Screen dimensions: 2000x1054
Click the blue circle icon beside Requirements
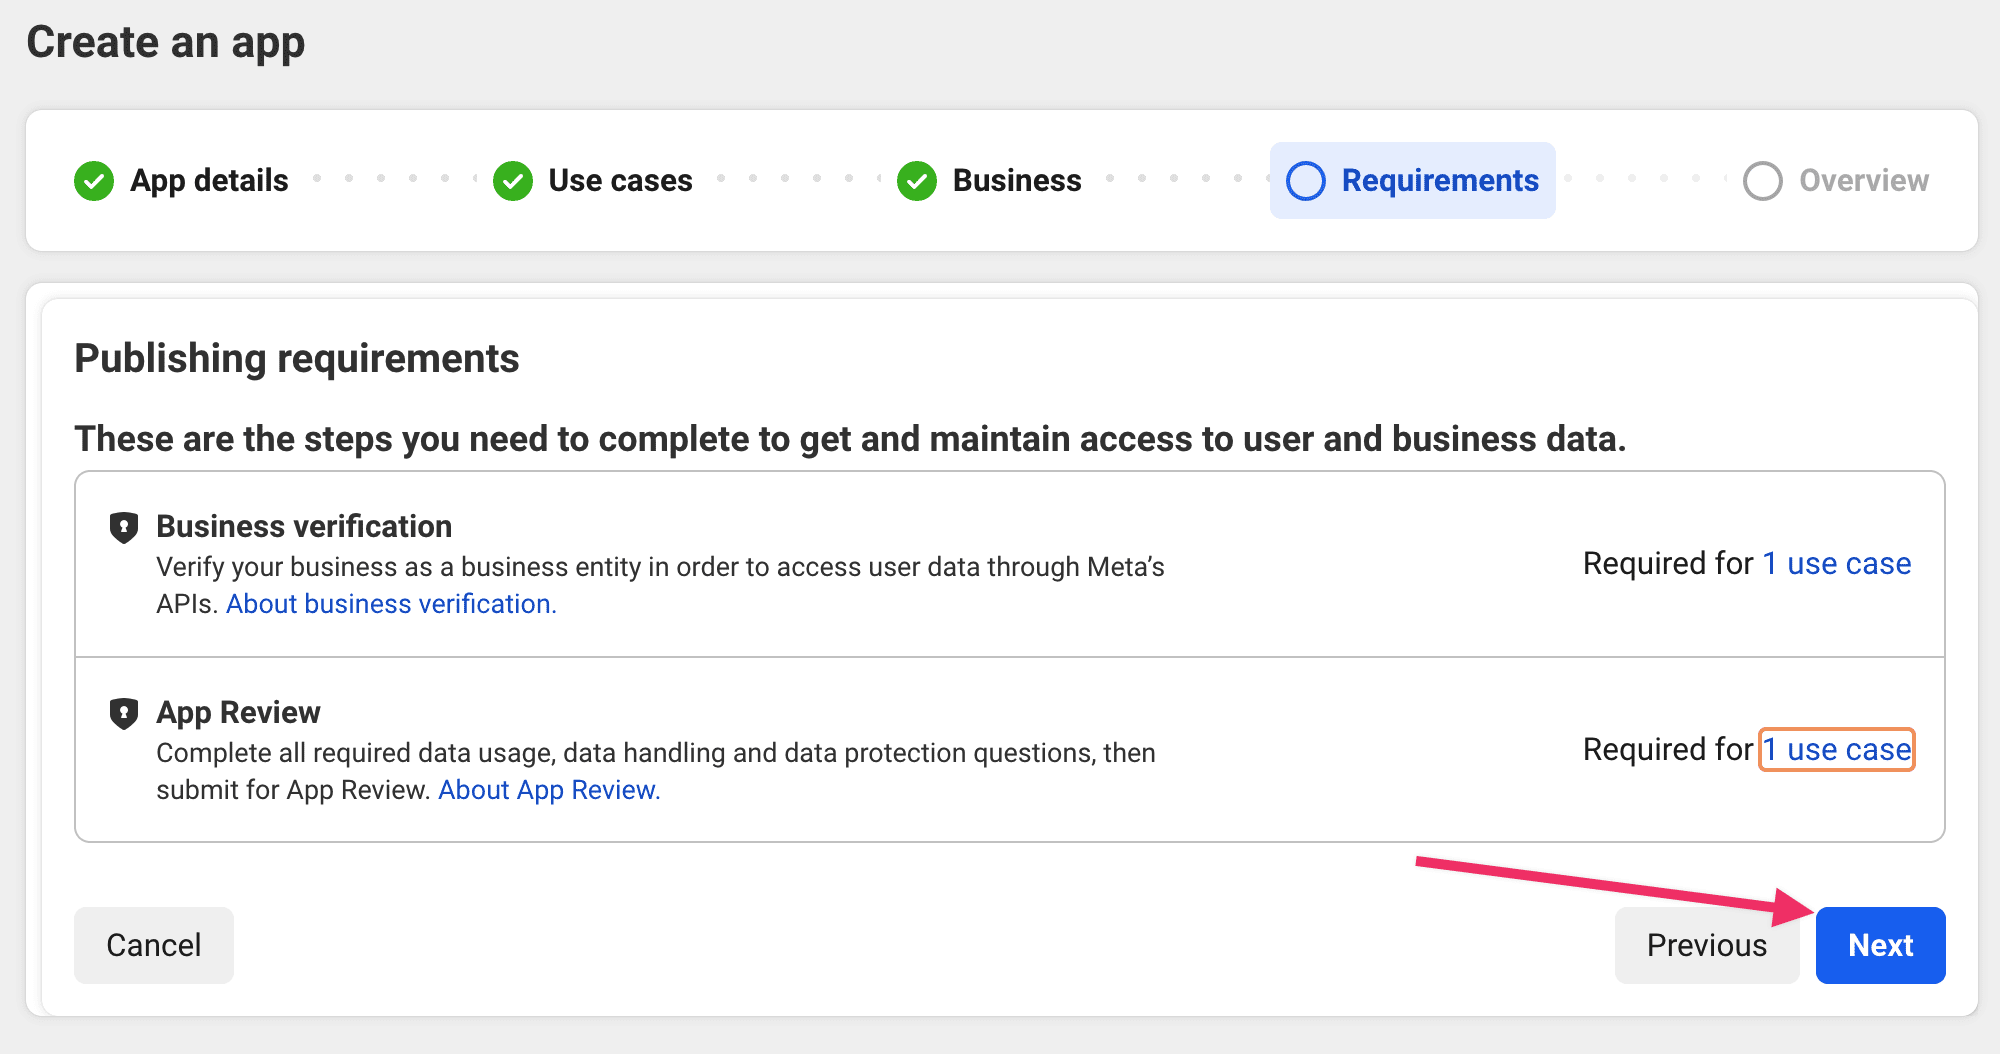pyautogui.click(x=1306, y=181)
